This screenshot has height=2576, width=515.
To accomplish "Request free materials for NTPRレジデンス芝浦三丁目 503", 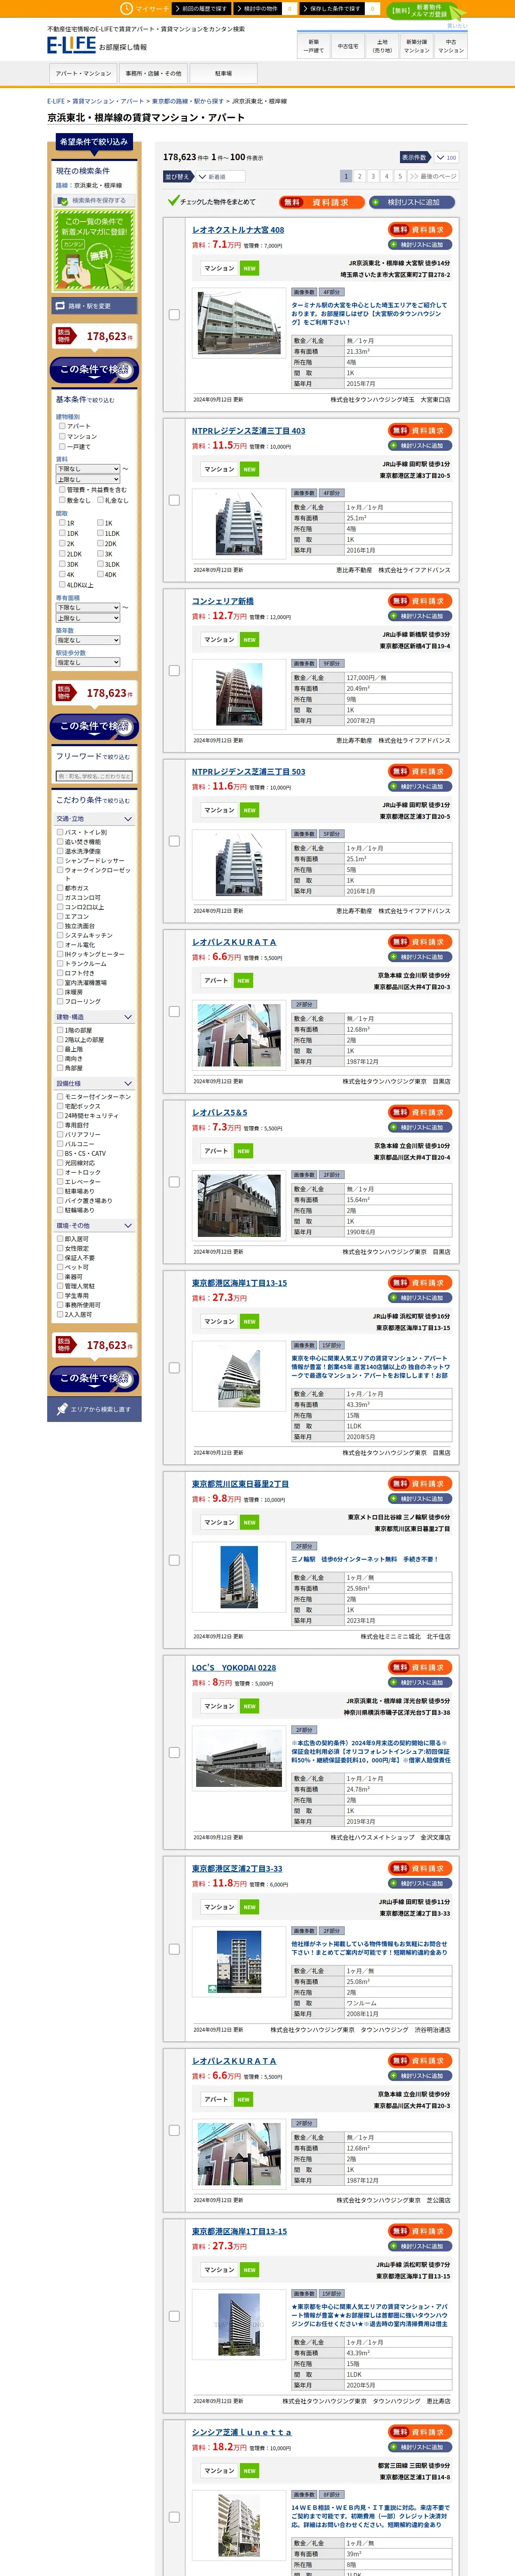I will click(421, 771).
